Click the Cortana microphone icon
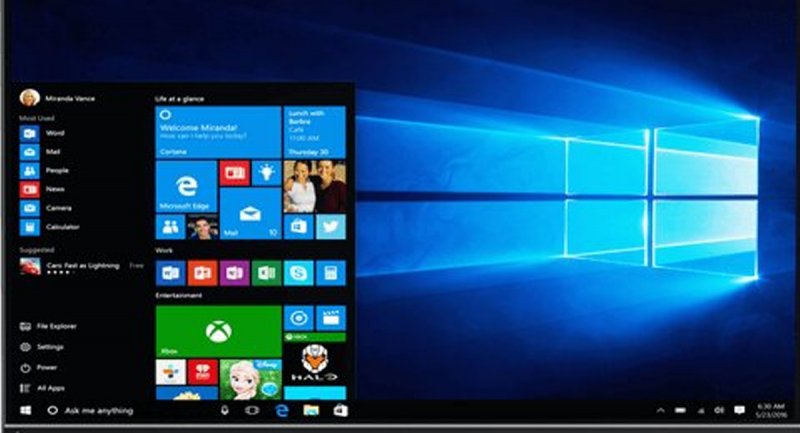 pyautogui.click(x=224, y=411)
